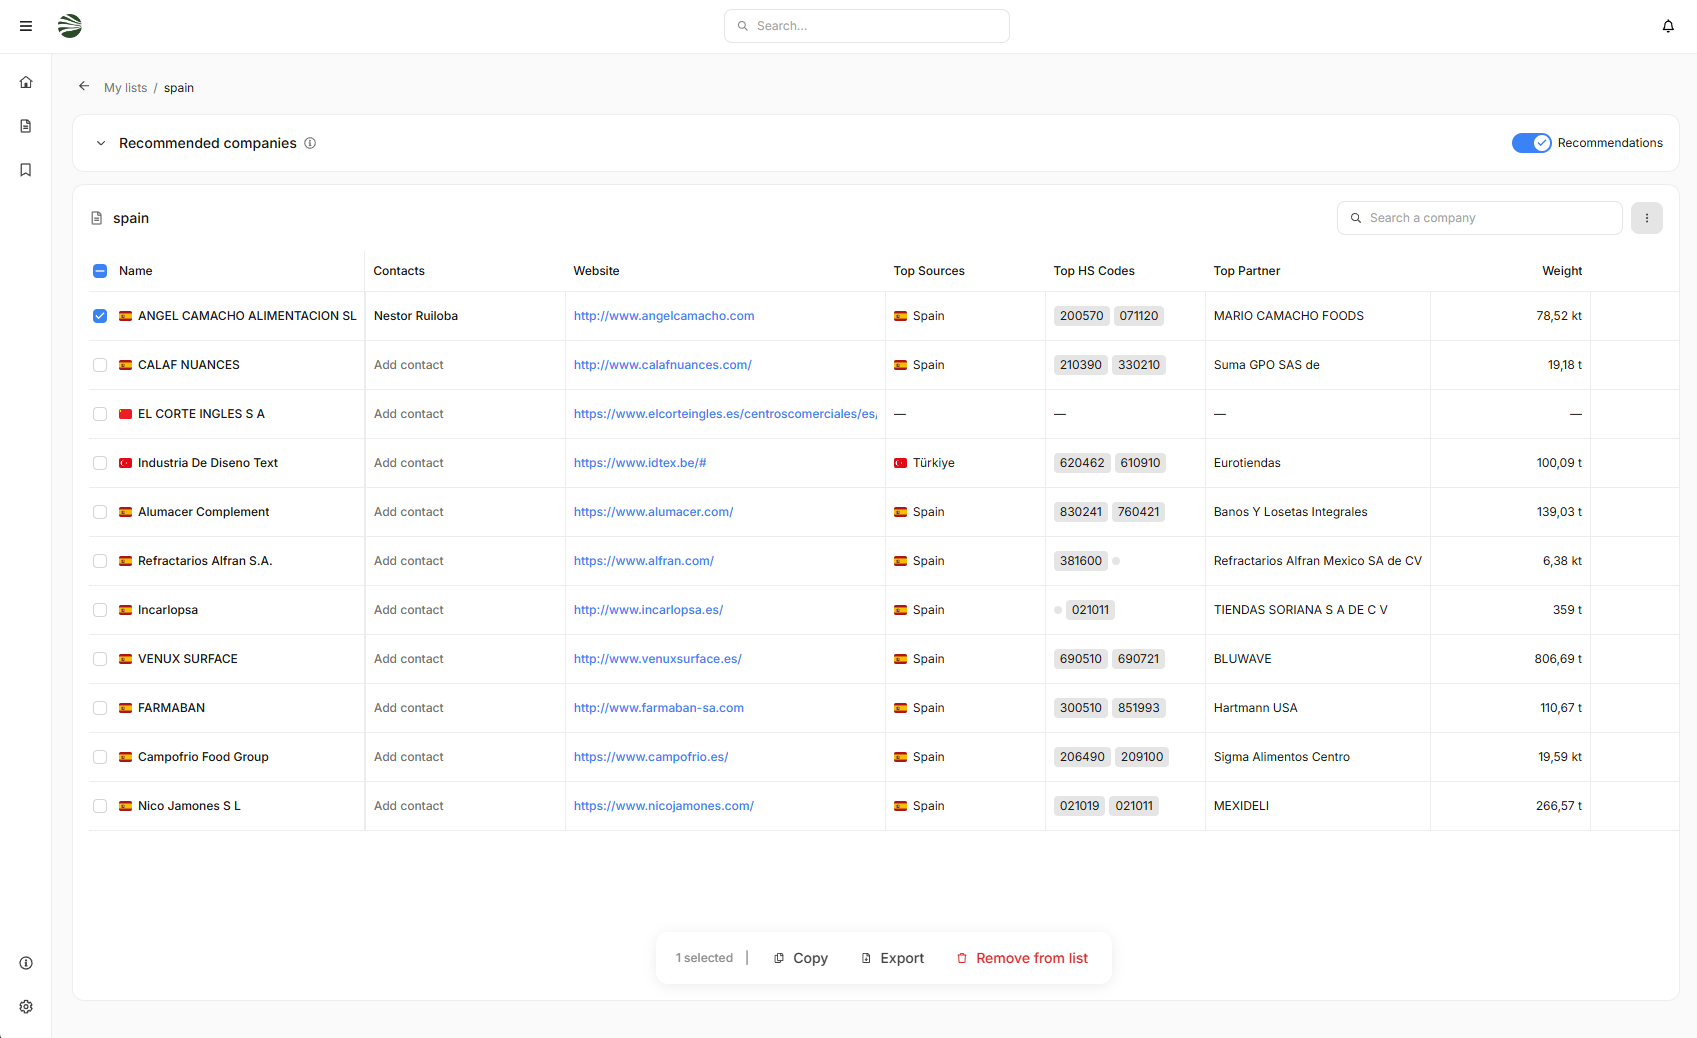Click contact Nestor Ruiloba
Image resolution: width=1697 pixels, height=1038 pixels.
click(x=416, y=316)
